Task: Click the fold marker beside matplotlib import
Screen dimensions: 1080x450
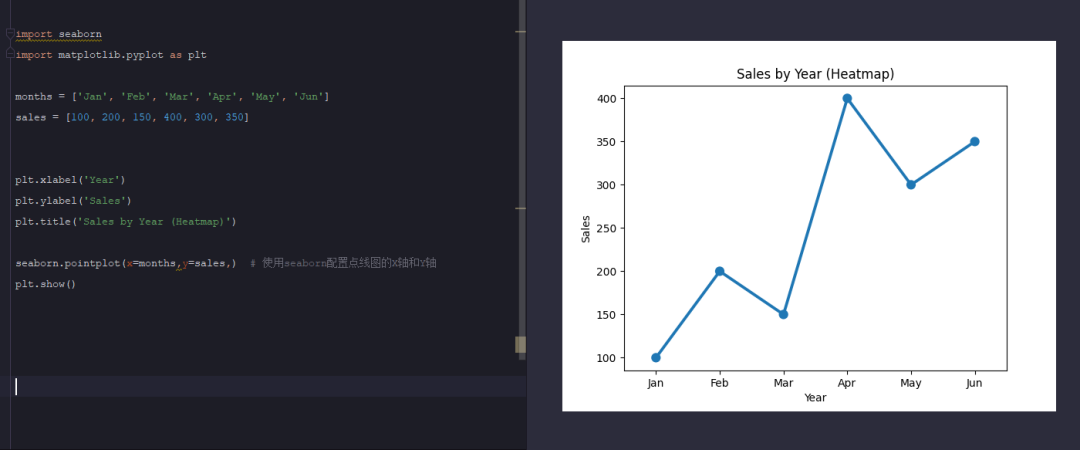Action: pyautogui.click(x=9, y=54)
